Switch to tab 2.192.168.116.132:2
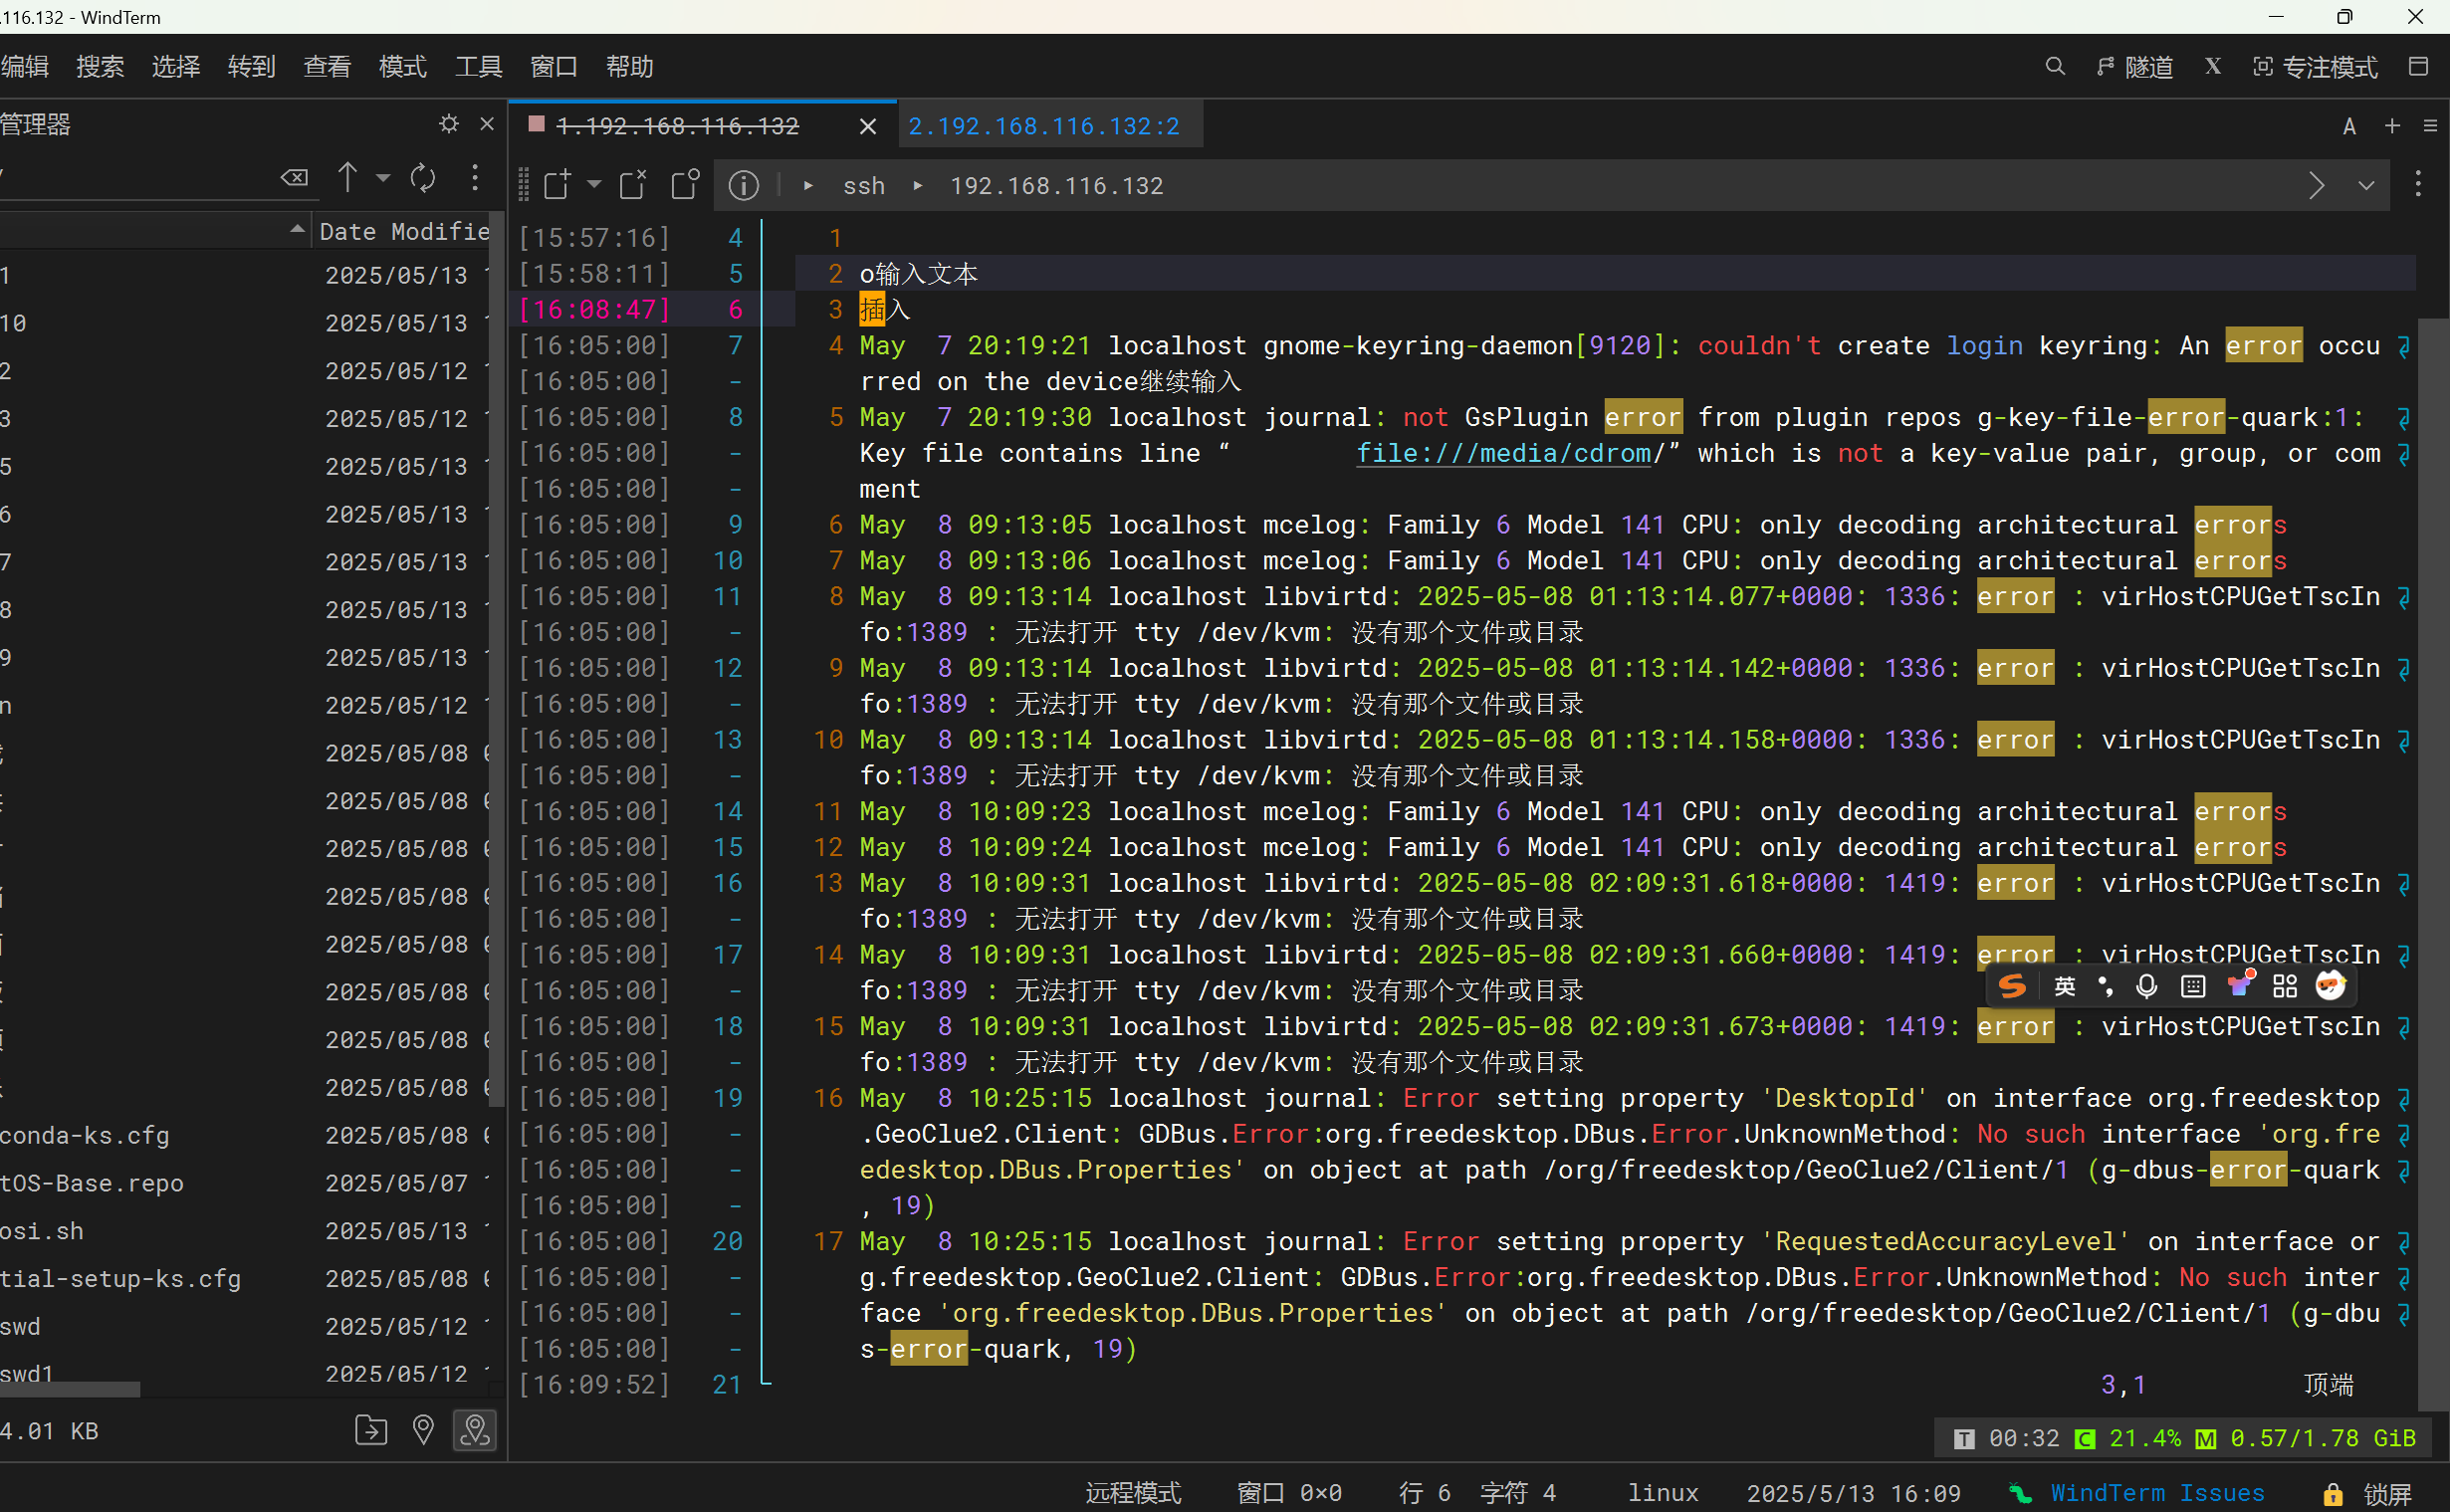 point(1043,126)
